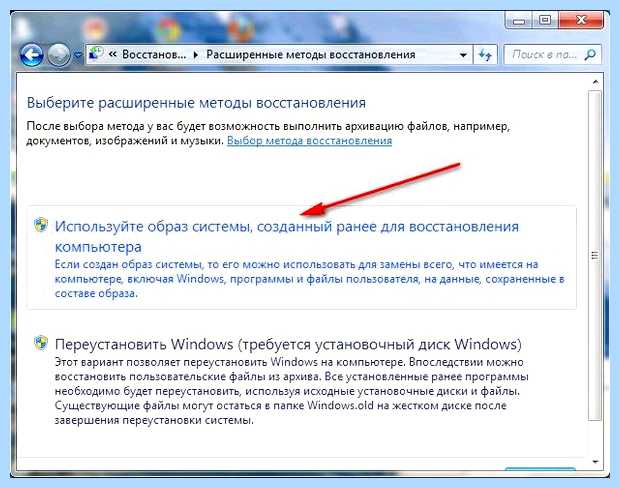Click the recovery icon in address bar
Screen dimensions: 620x488
tap(96, 54)
